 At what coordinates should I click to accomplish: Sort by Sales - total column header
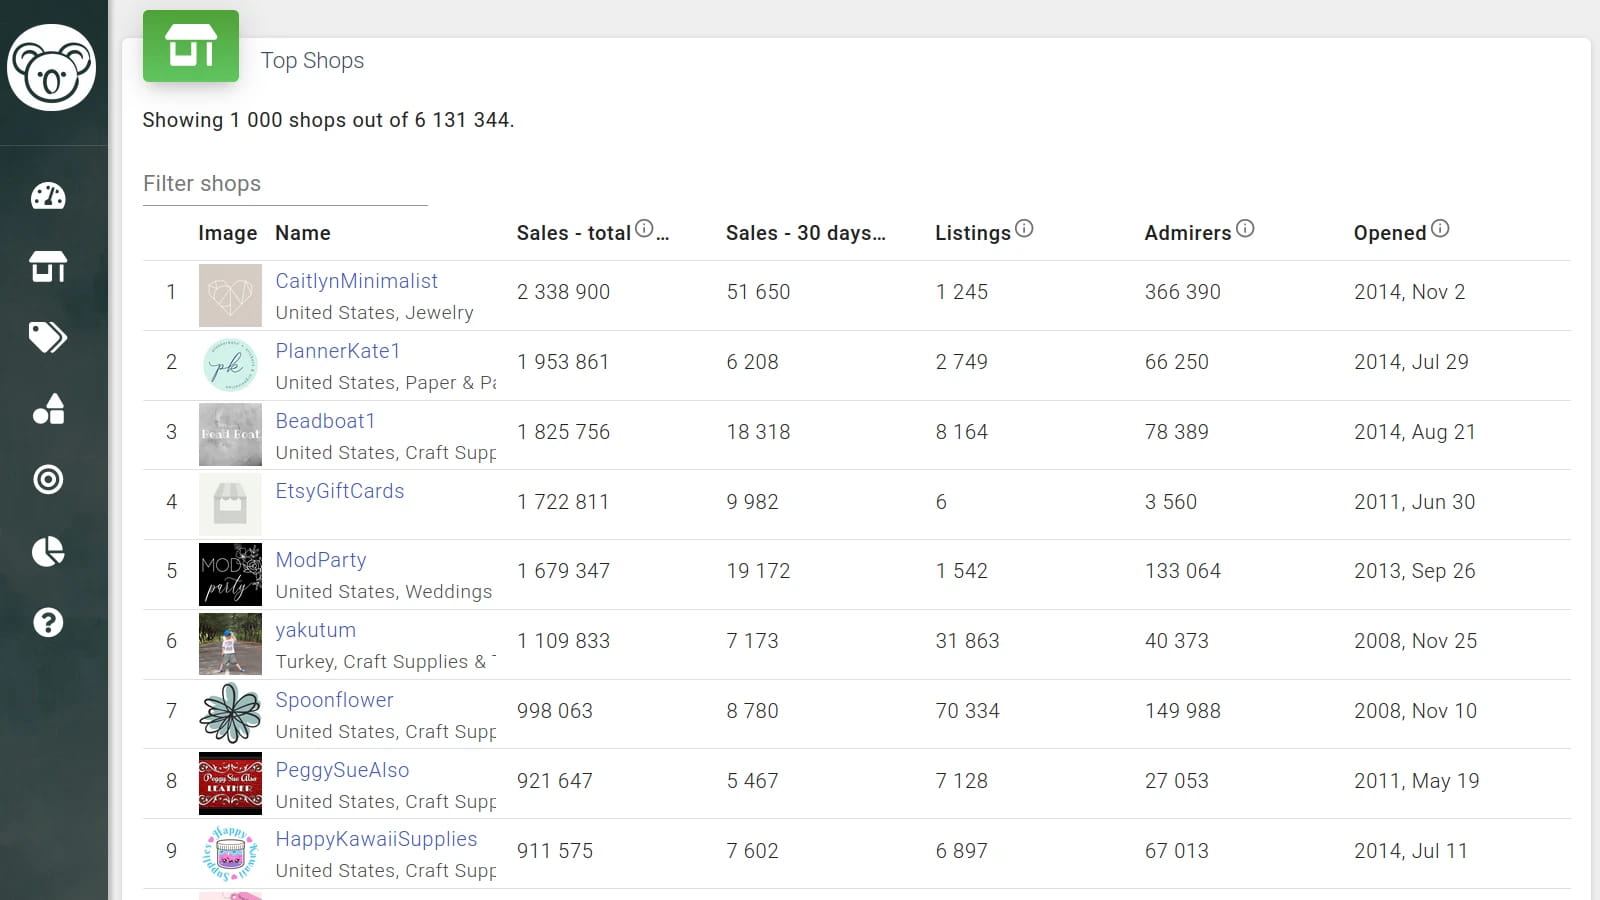pyautogui.click(x=573, y=233)
